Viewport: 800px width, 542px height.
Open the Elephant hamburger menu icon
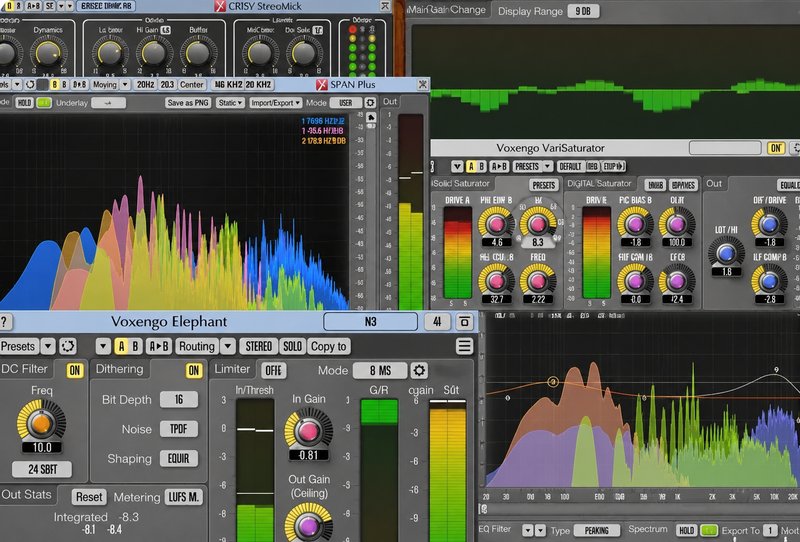[x=464, y=346]
